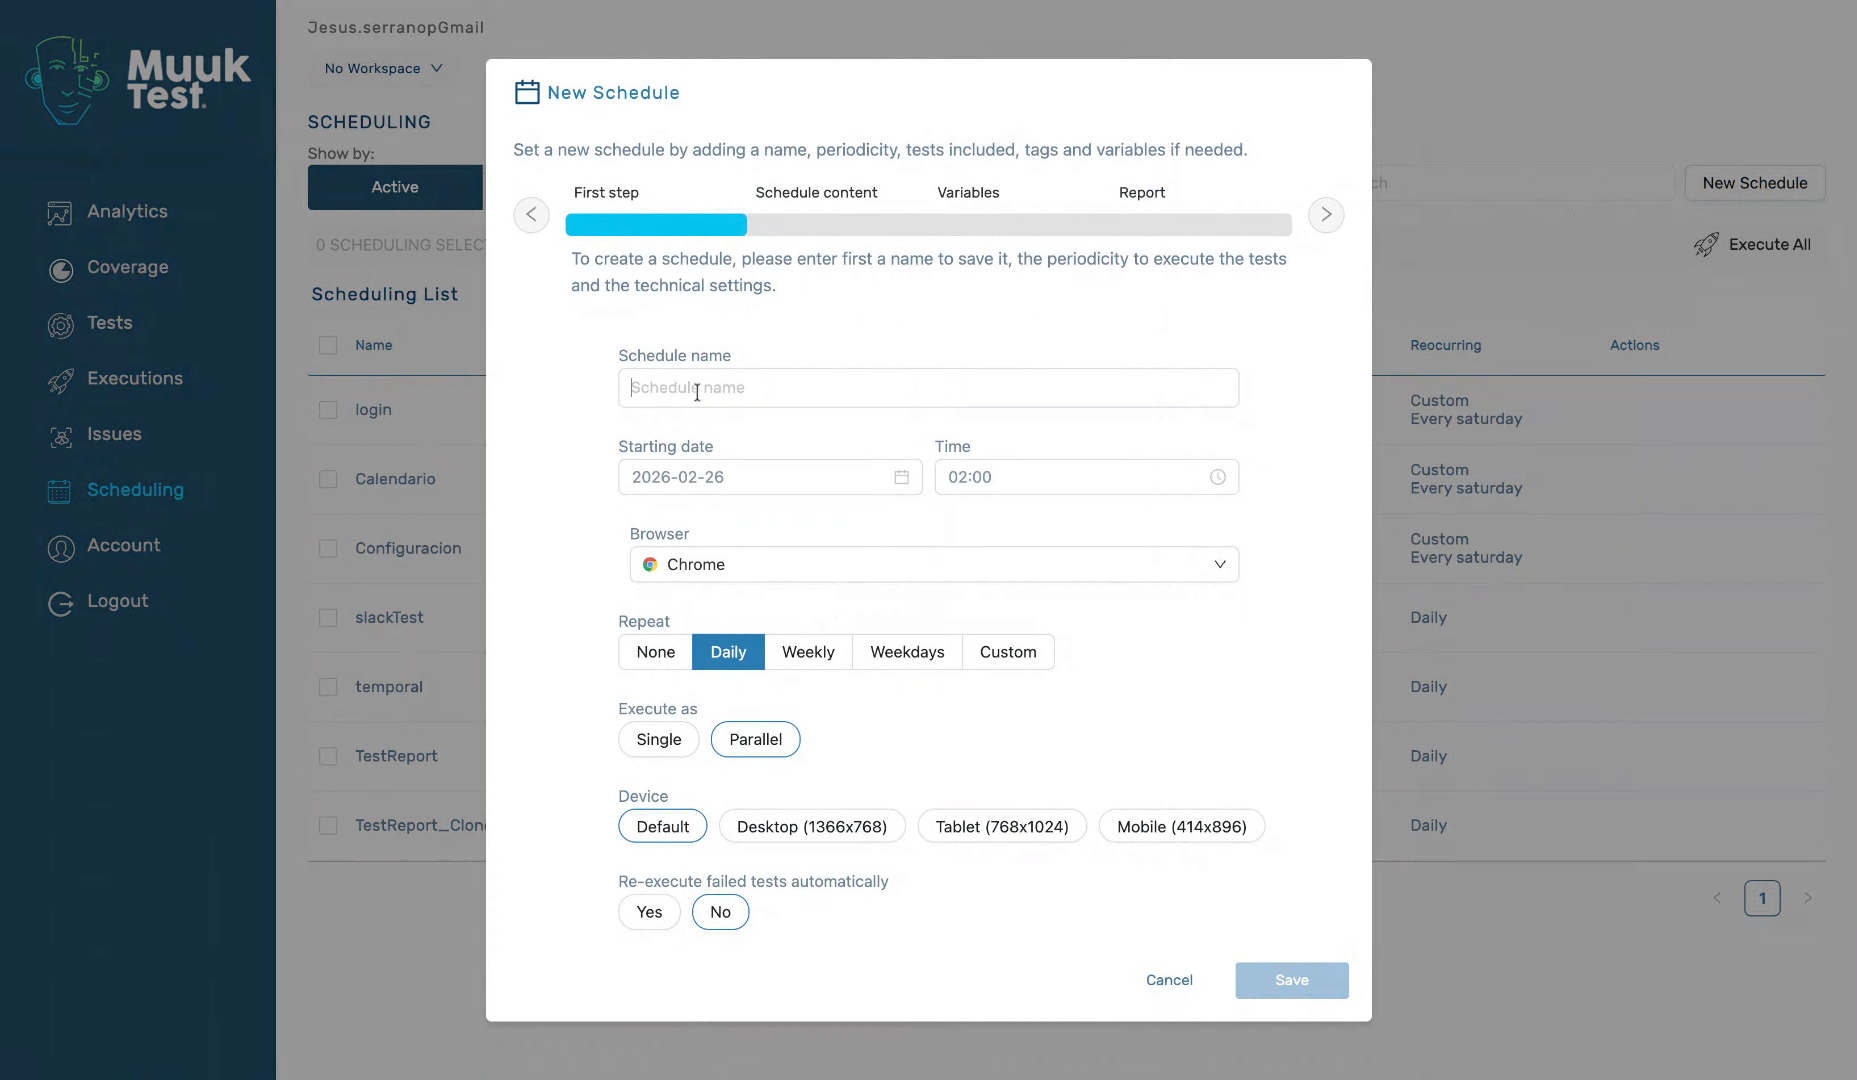Open the Tests section
This screenshot has width=1857, height=1080.
pos(61,324)
